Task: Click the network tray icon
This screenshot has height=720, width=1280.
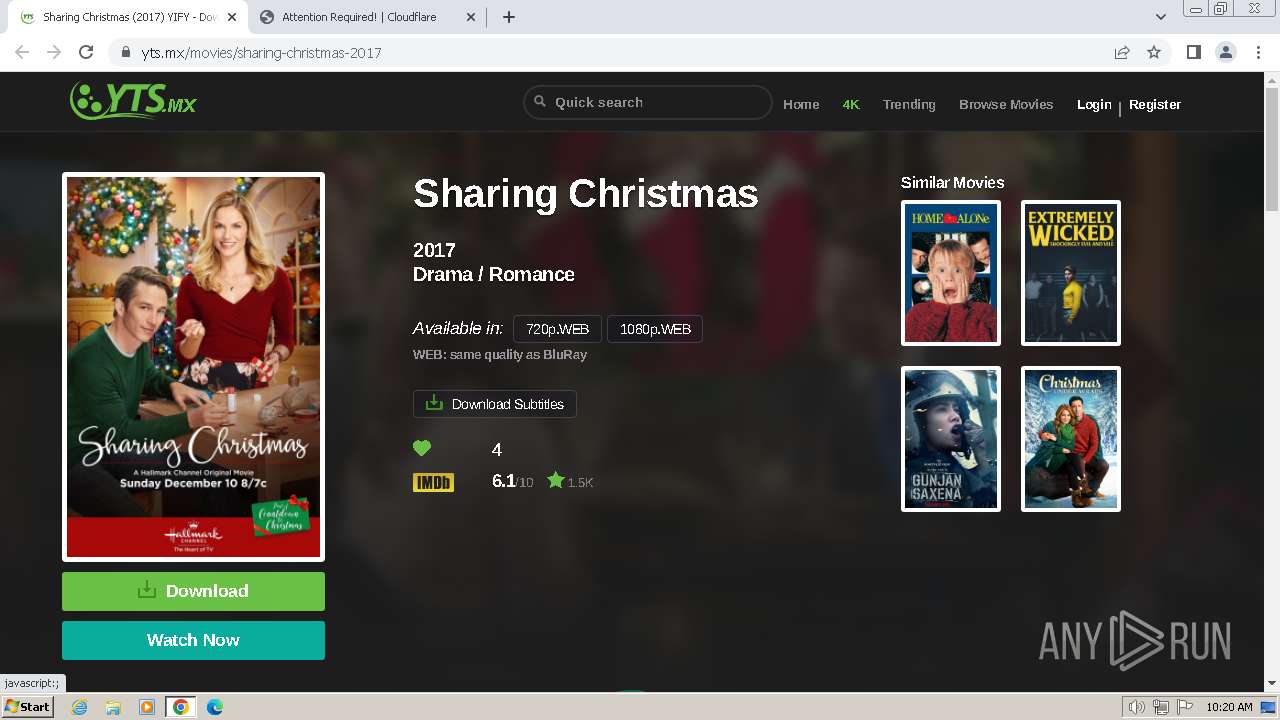Action: 1160,707
